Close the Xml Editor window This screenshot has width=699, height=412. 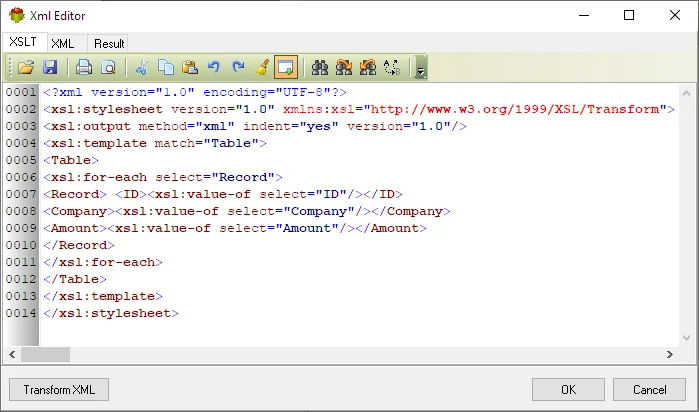pyautogui.click(x=675, y=16)
